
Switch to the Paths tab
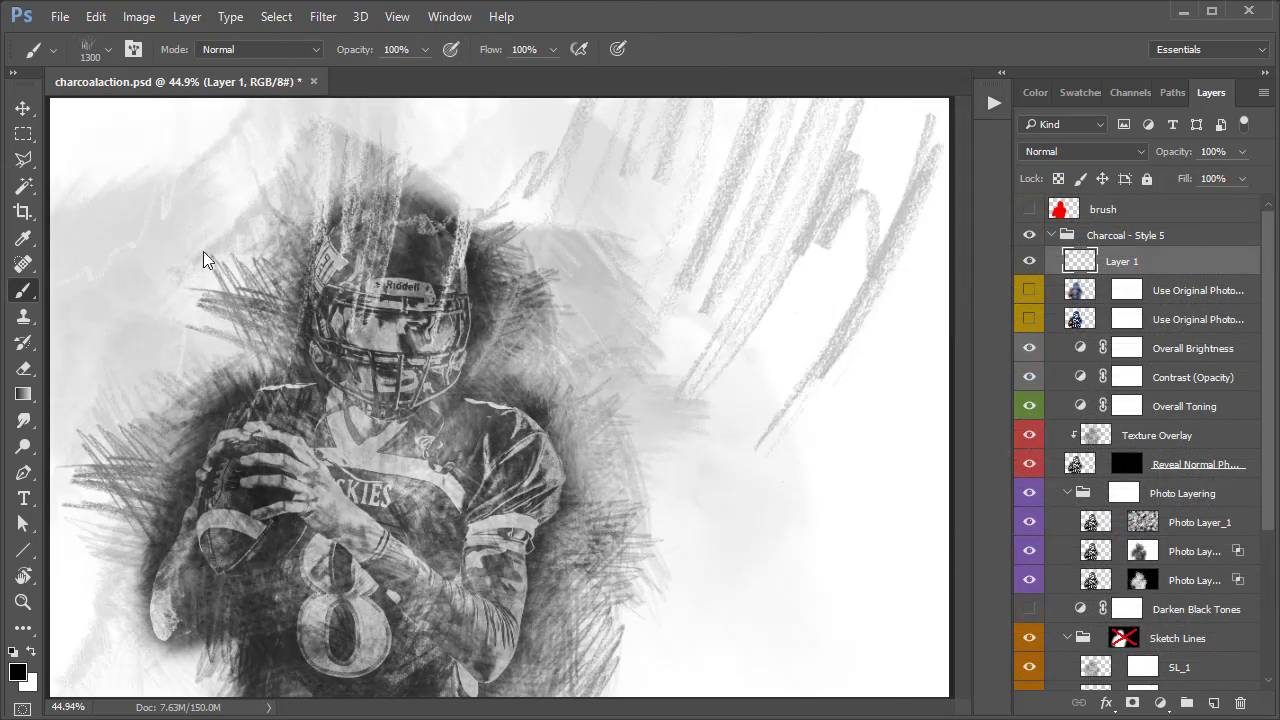point(1173,92)
